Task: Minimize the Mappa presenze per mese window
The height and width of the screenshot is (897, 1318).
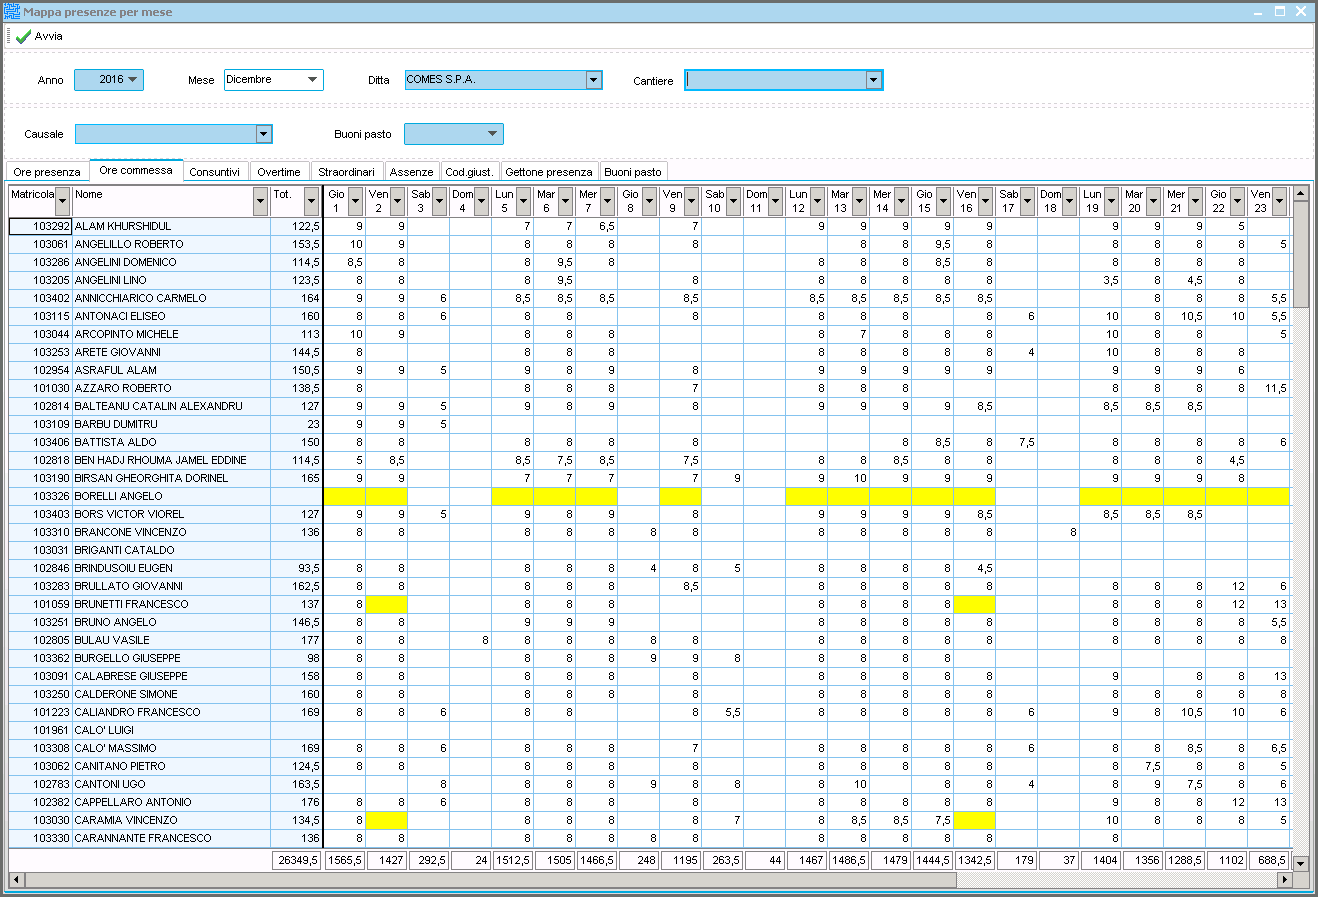Action: point(1260,12)
